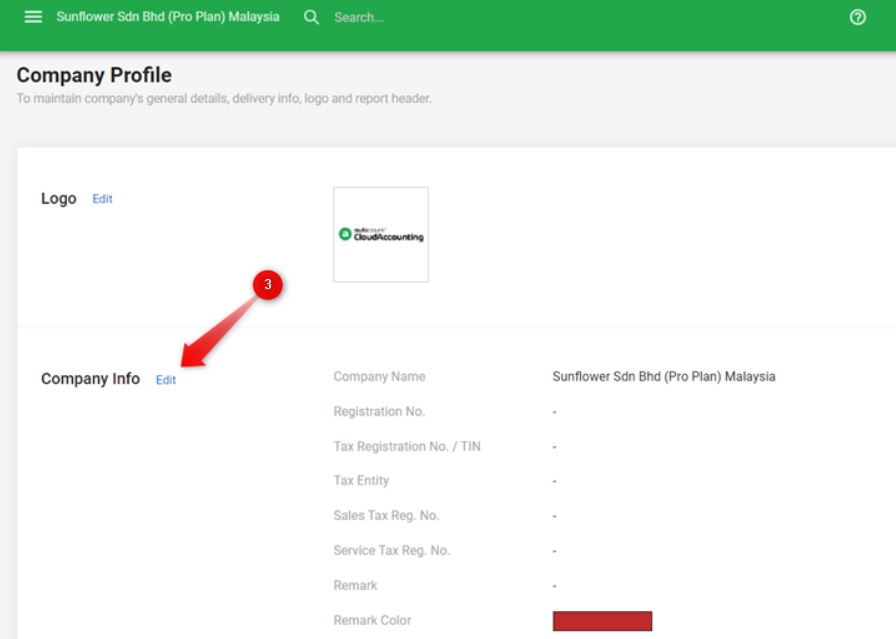
Task: Click the Company Name value text
Action: pyautogui.click(x=663, y=377)
